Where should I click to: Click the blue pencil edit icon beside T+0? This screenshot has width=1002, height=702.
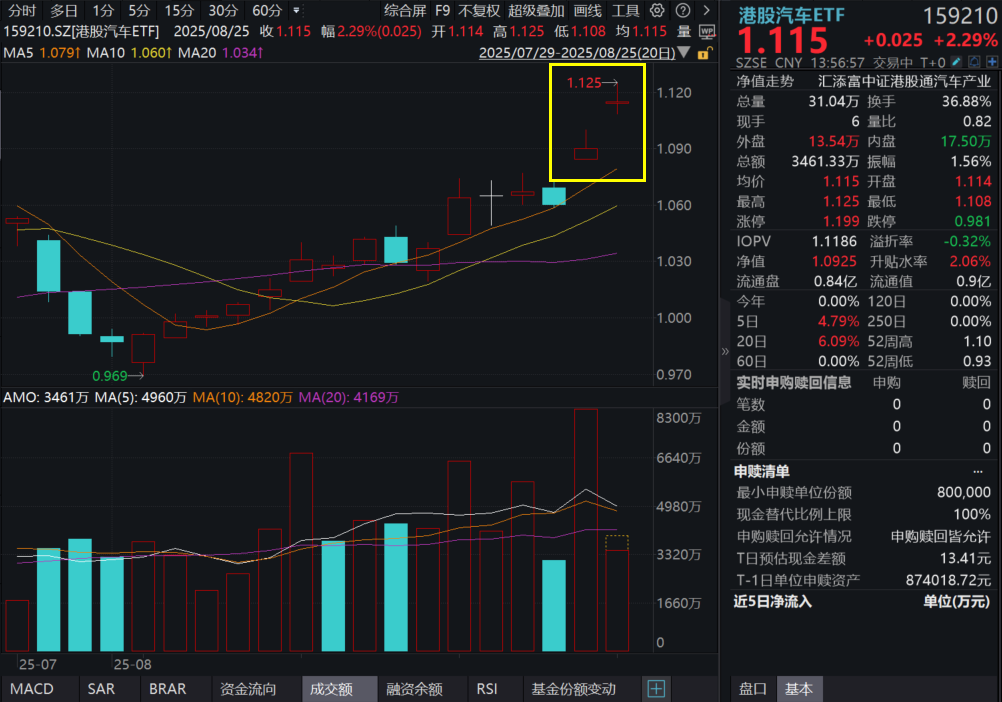(955, 61)
